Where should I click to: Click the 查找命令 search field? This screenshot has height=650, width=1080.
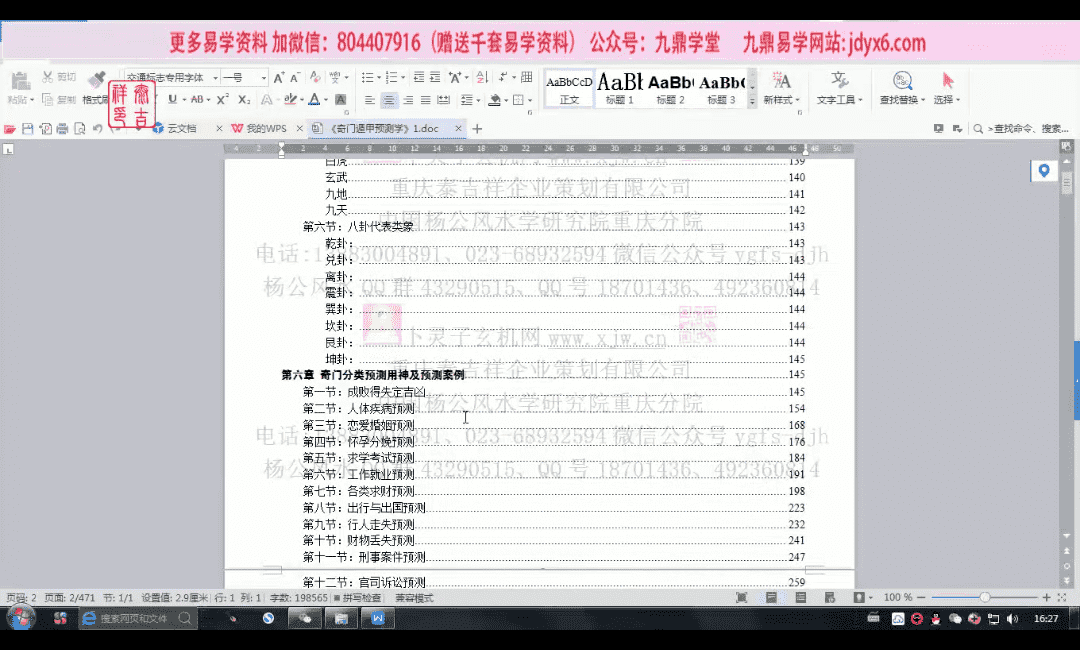coord(1025,129)
